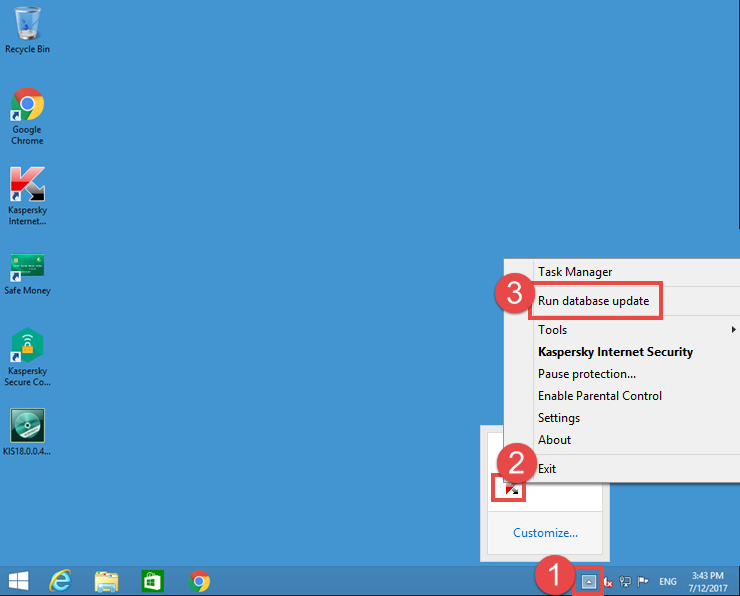The width and height of the screenshot is (740, 596).
Task: Select the Safe Money desktop shortcut
Action: 27,274
